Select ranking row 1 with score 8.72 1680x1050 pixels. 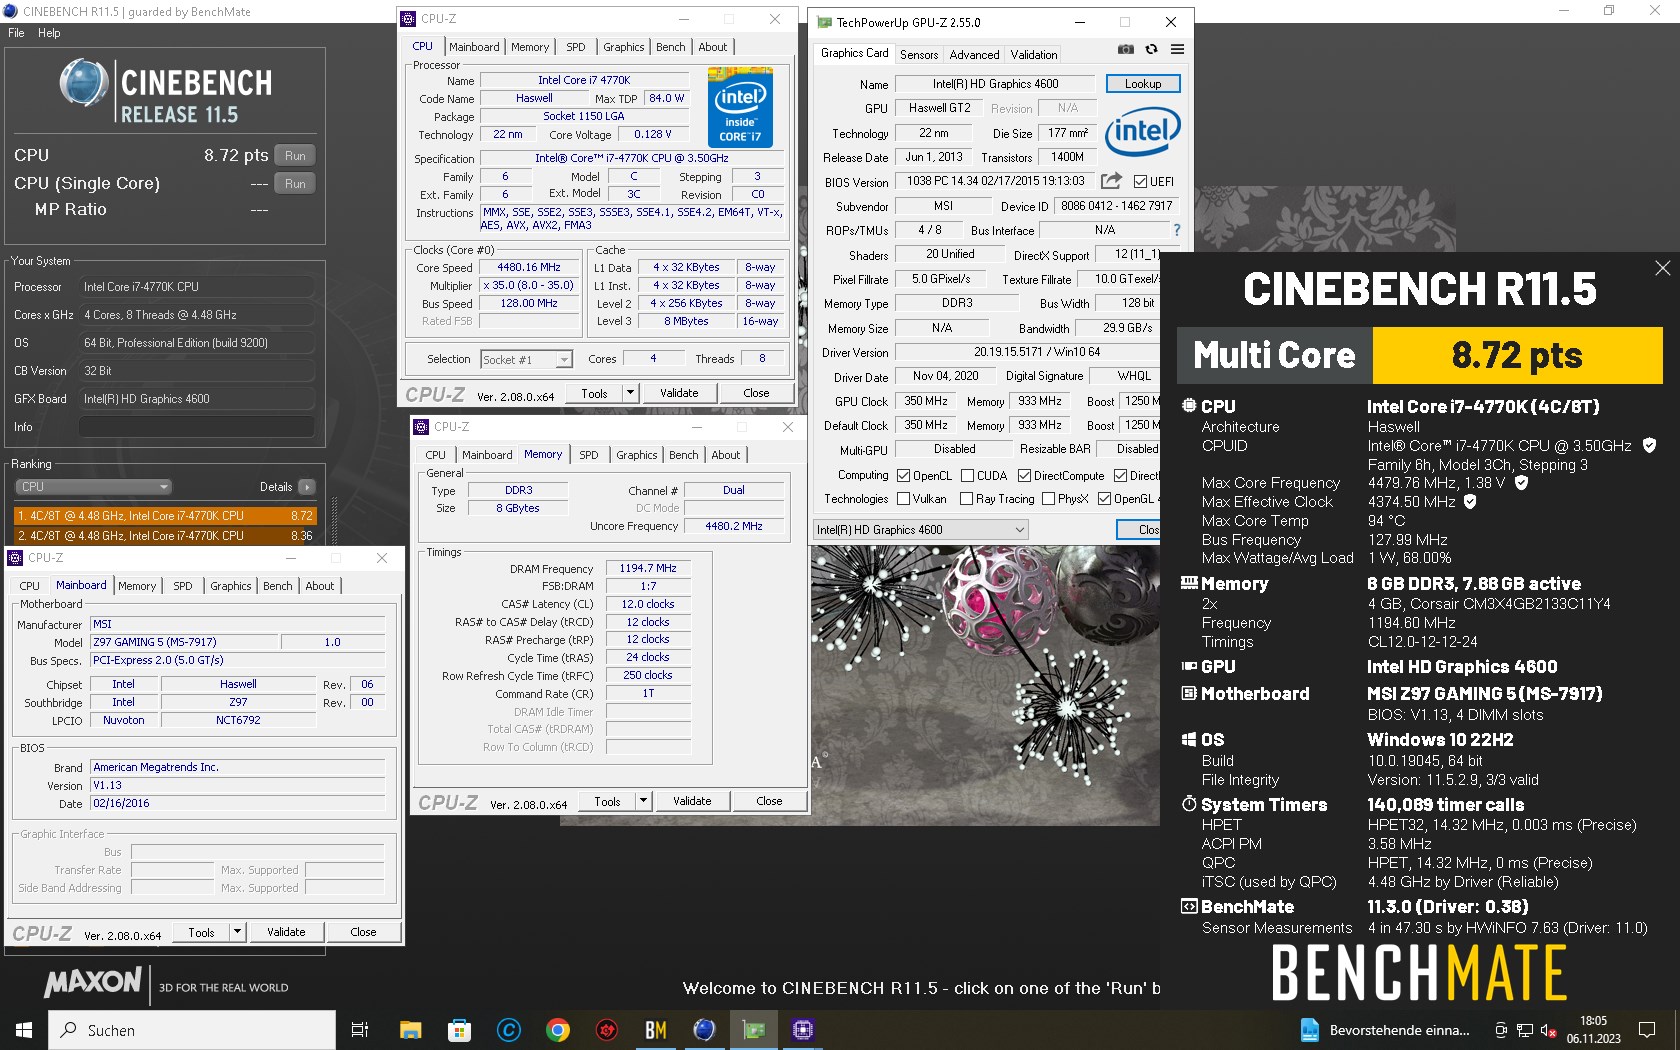(165, 516)
